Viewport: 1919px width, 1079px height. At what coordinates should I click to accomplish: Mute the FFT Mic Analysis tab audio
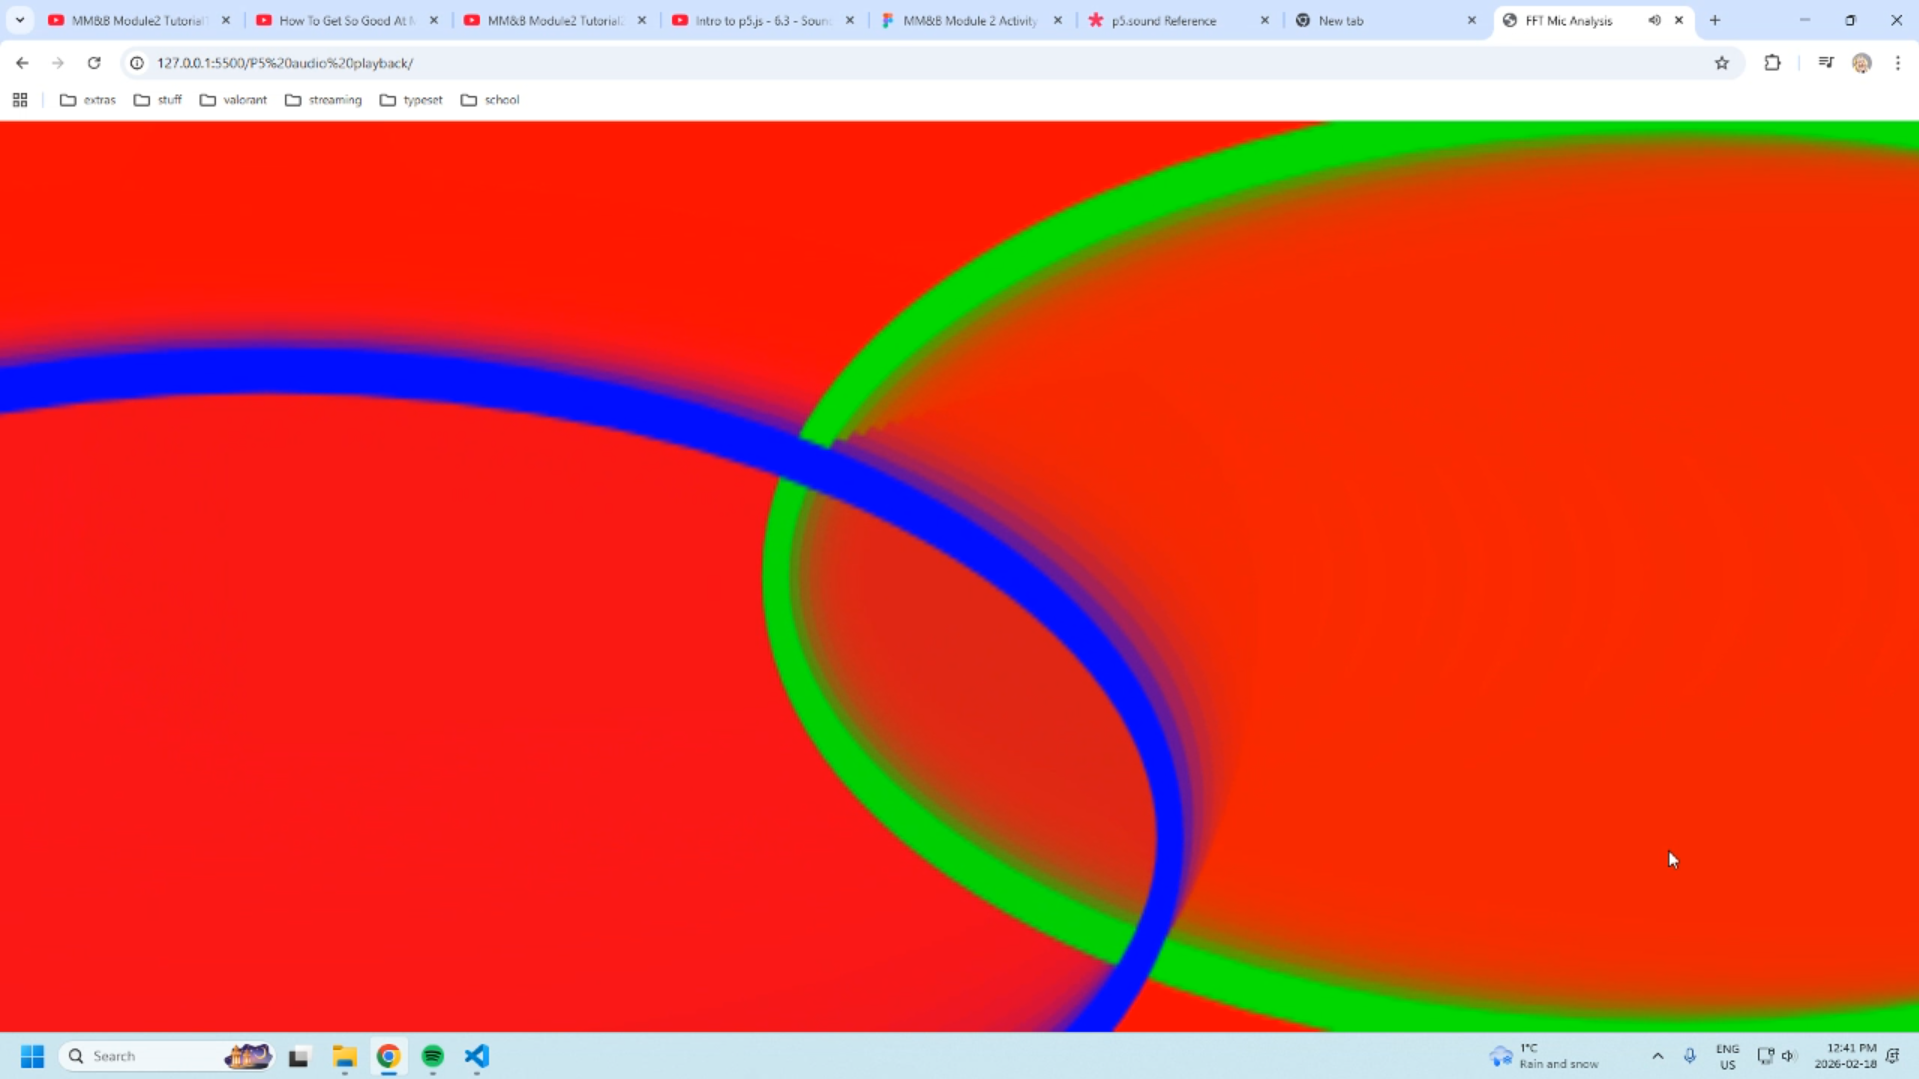point(1653,20)
